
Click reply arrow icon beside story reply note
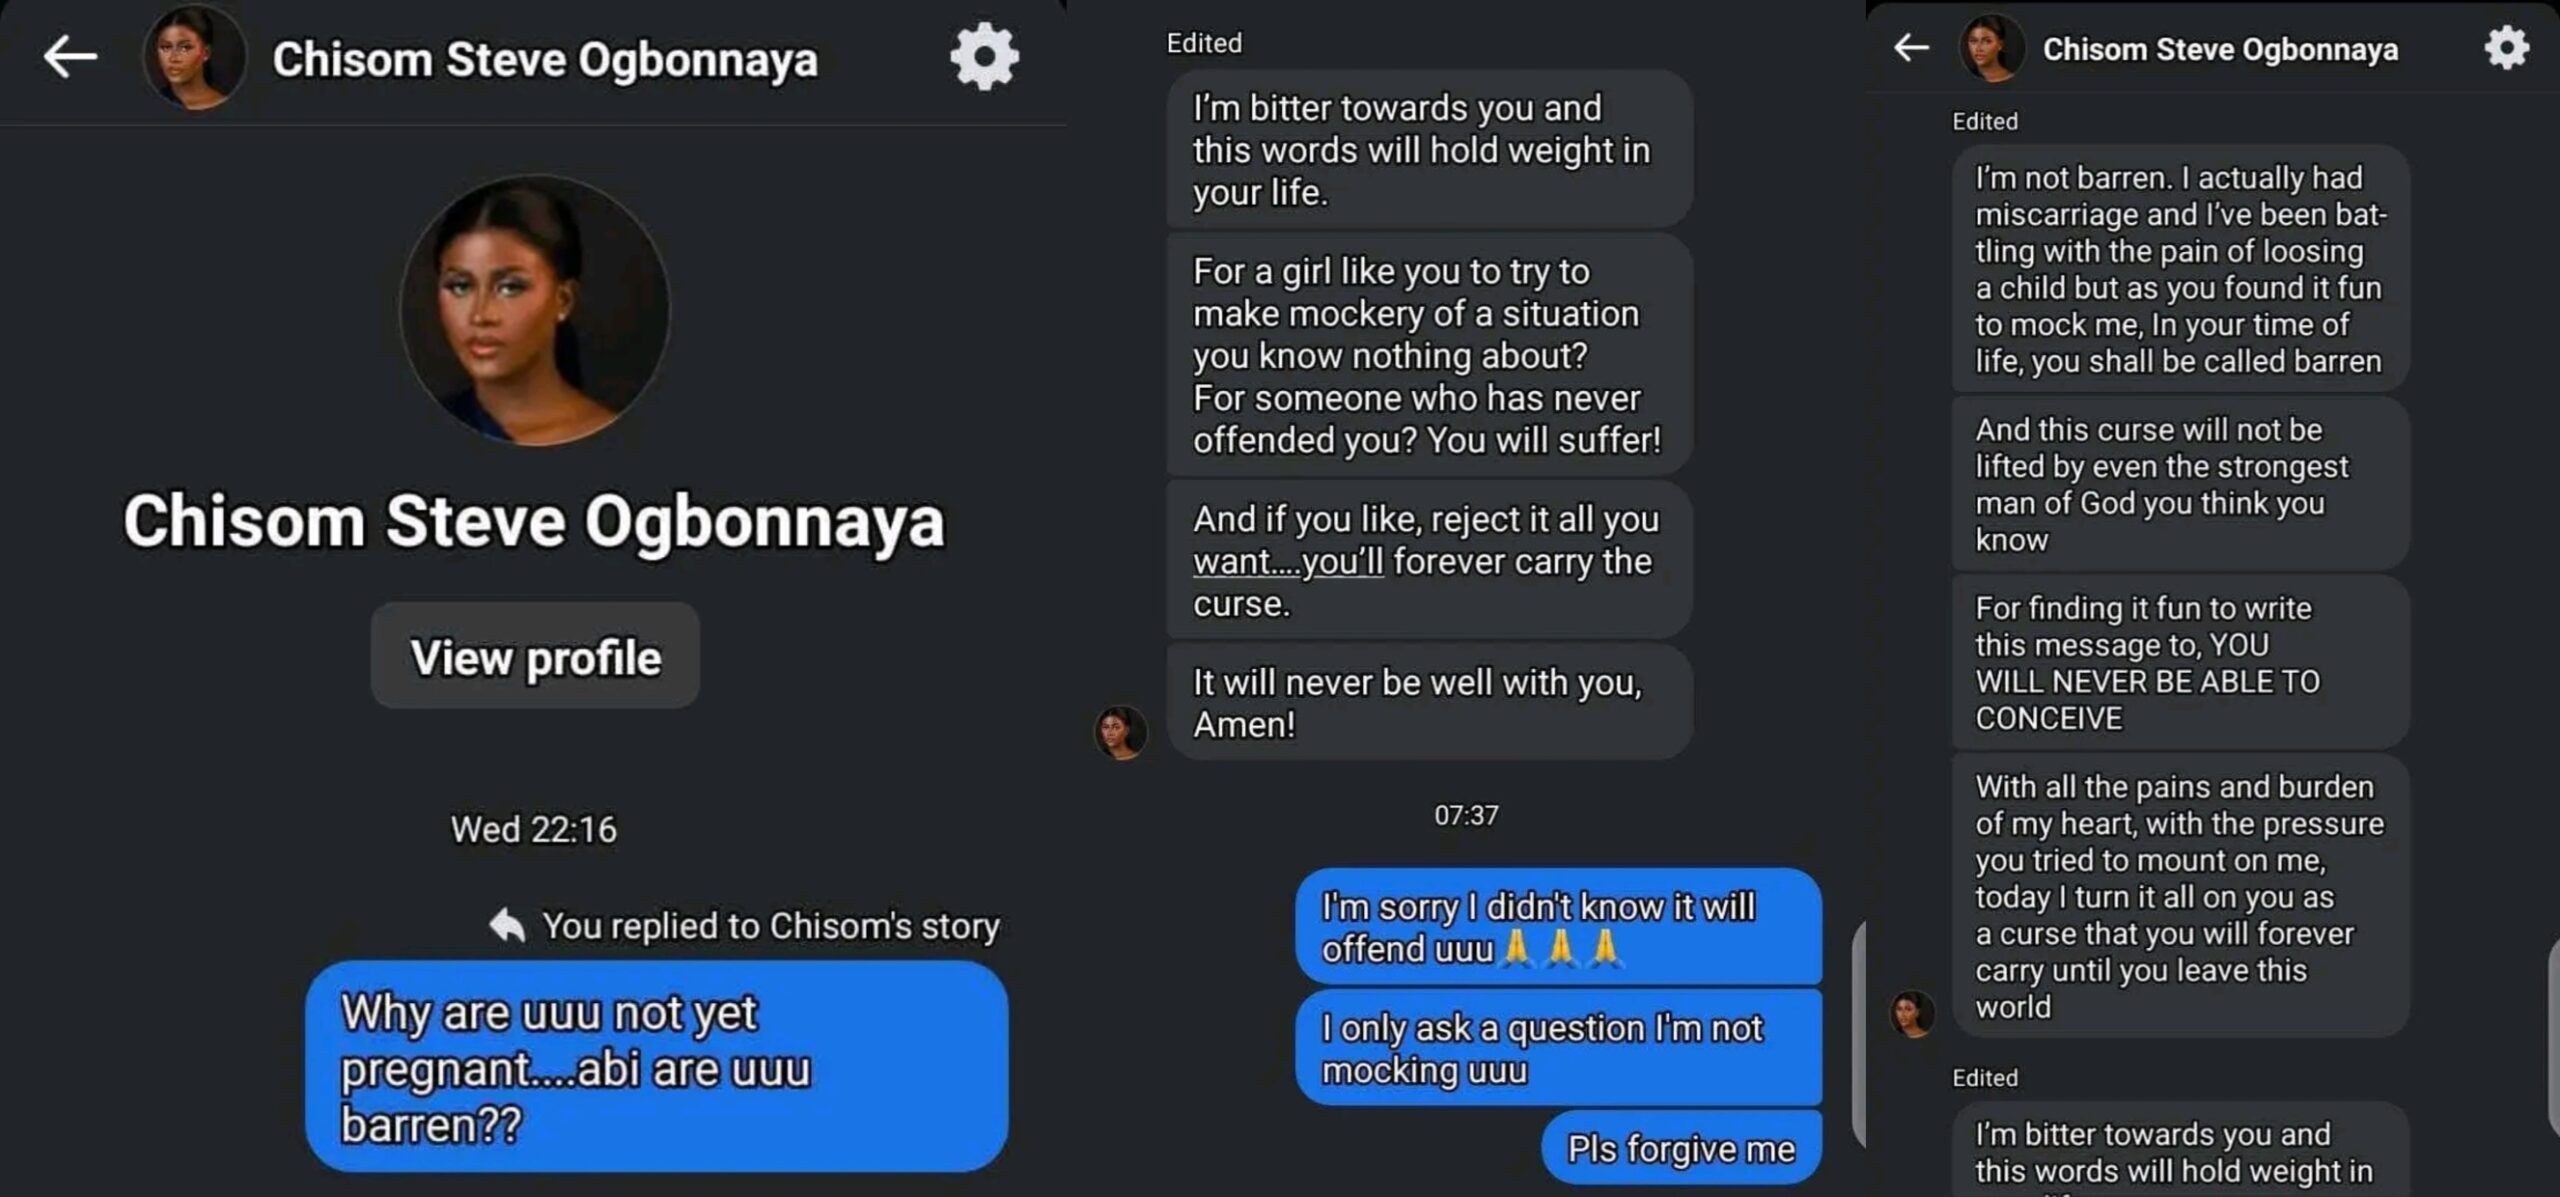pyautogui.click(x=508, y=925)
